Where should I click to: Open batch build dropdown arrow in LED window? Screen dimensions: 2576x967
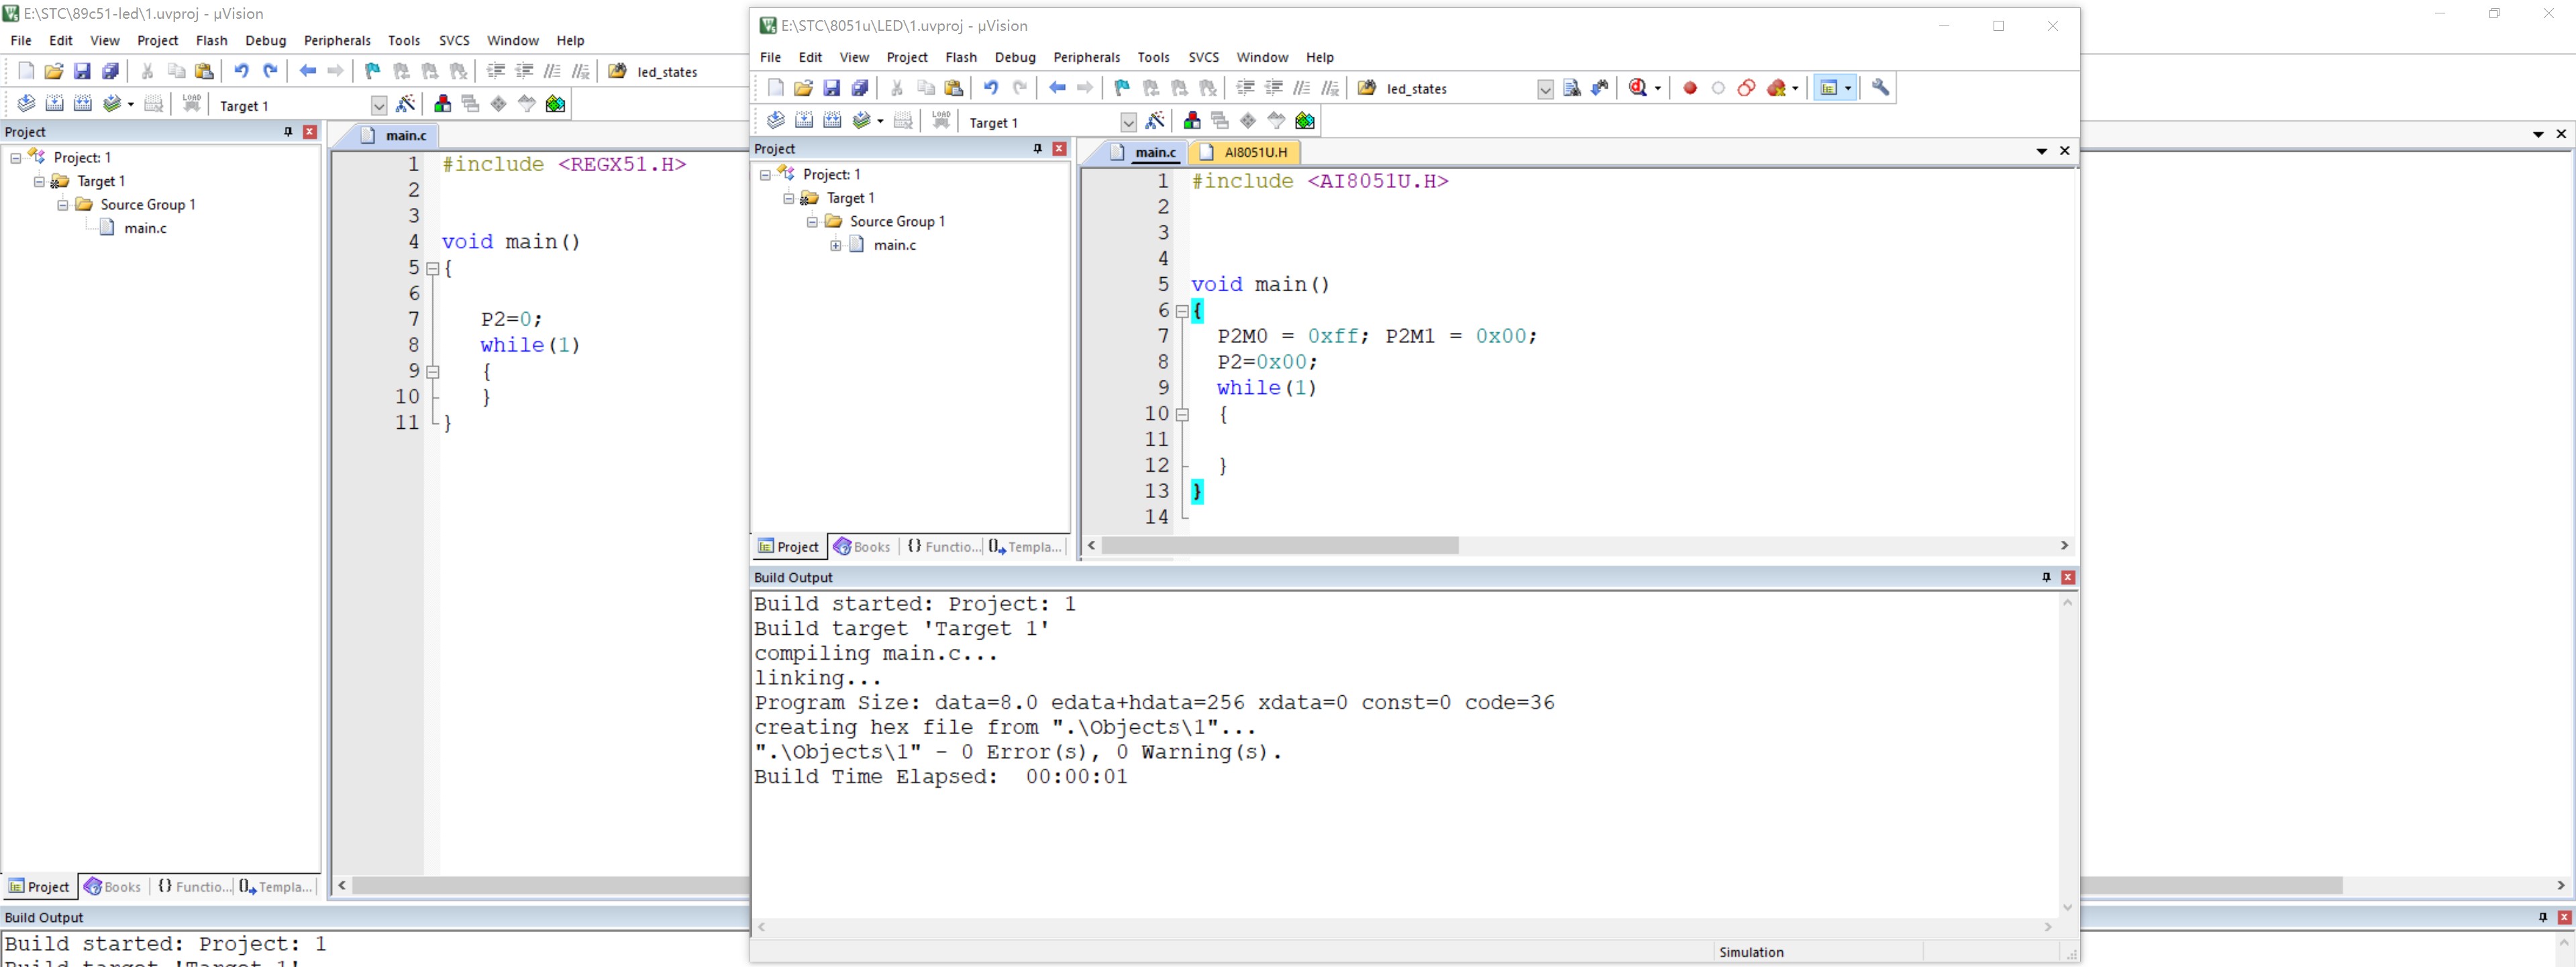coord(880,121)
